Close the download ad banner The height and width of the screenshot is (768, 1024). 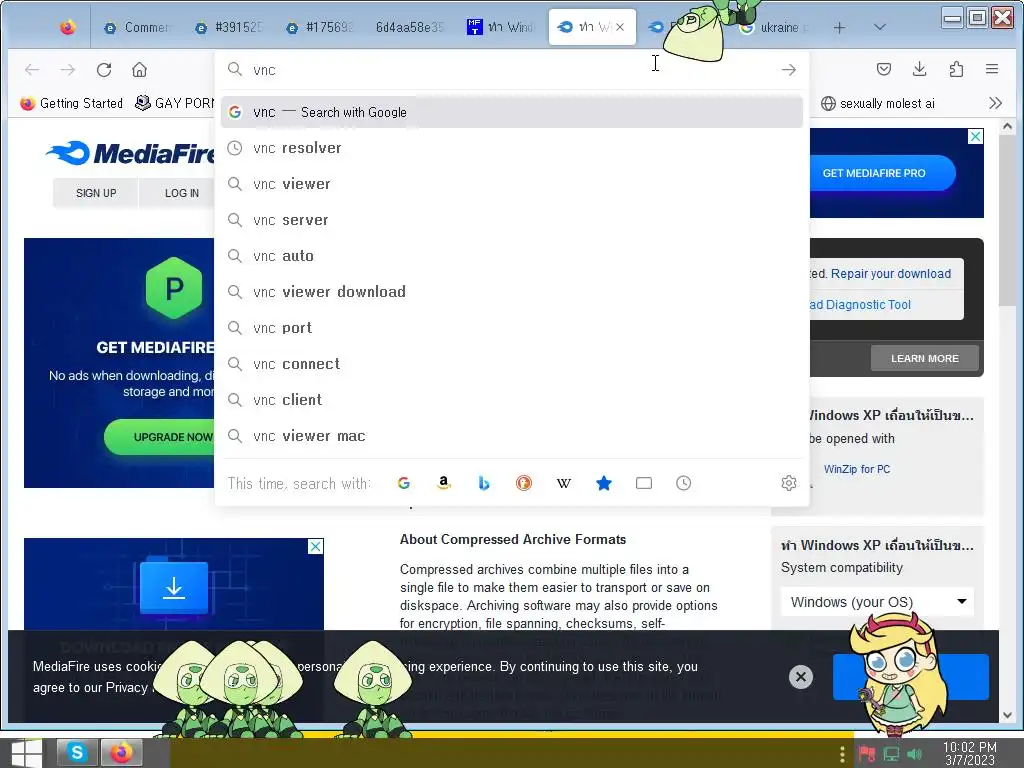pos(315,547)
